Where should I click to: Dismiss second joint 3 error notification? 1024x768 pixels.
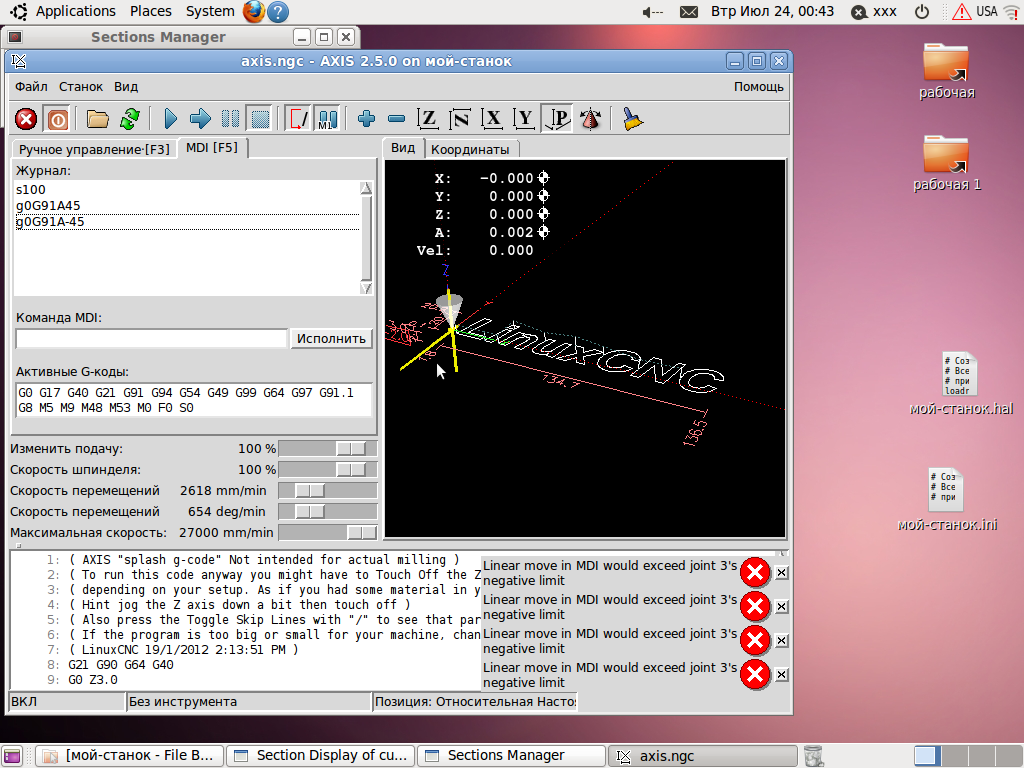pos(782,607)
